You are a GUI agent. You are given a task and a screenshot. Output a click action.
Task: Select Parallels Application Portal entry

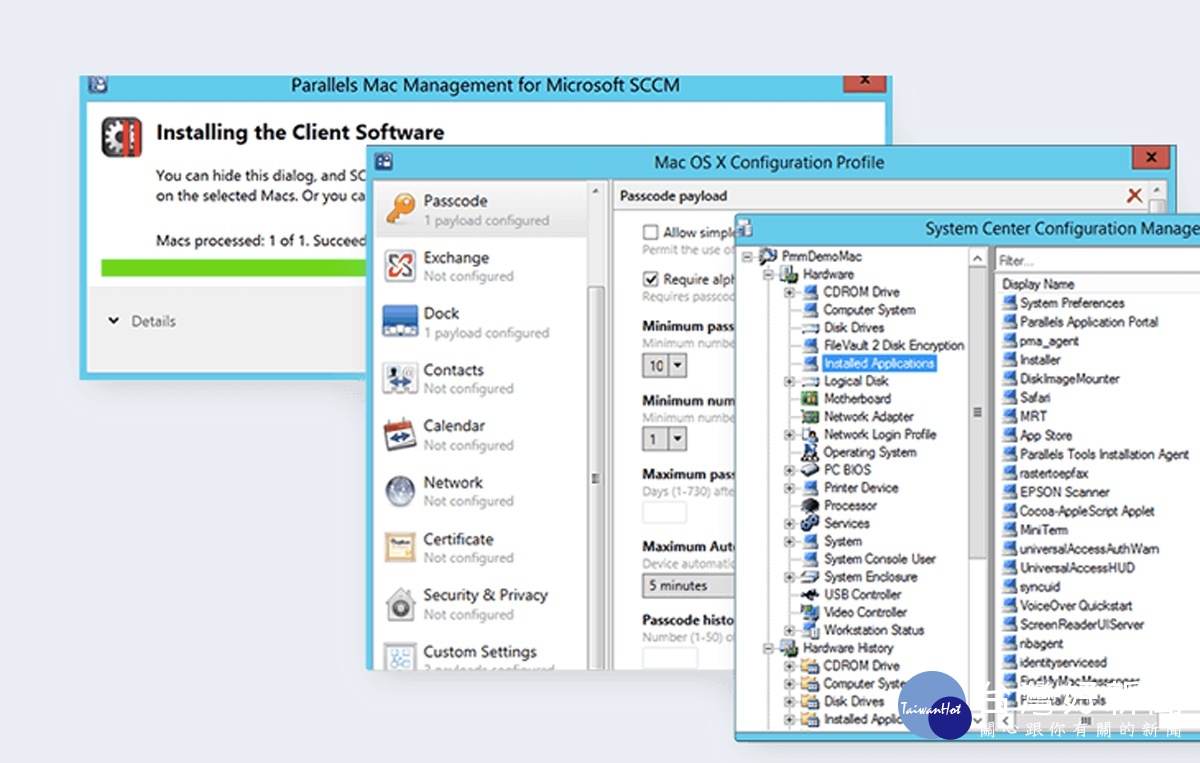tap(1088, 322)
